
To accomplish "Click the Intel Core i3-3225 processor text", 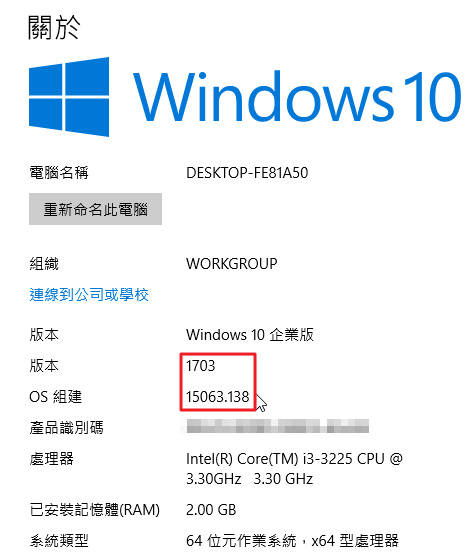I will [294, 469].
